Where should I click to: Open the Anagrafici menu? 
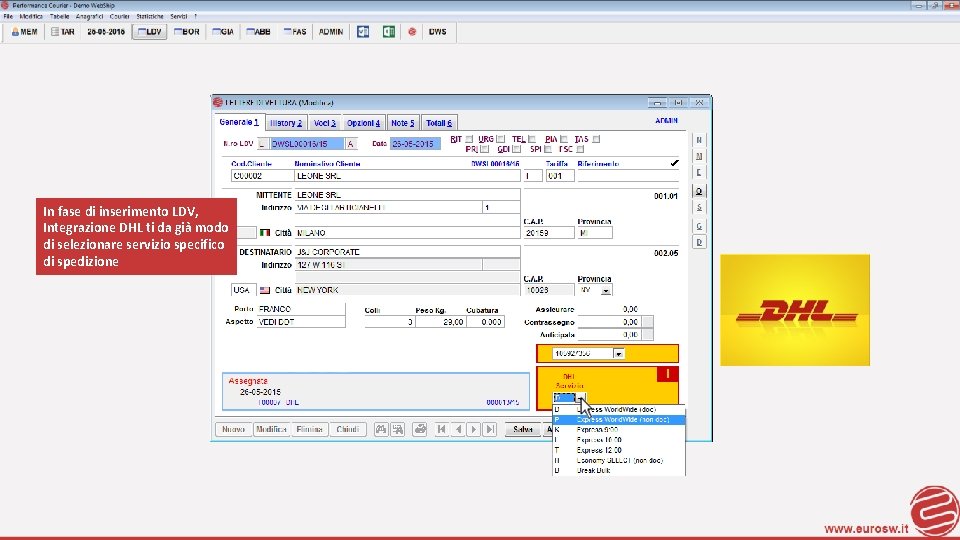[89, 17]
